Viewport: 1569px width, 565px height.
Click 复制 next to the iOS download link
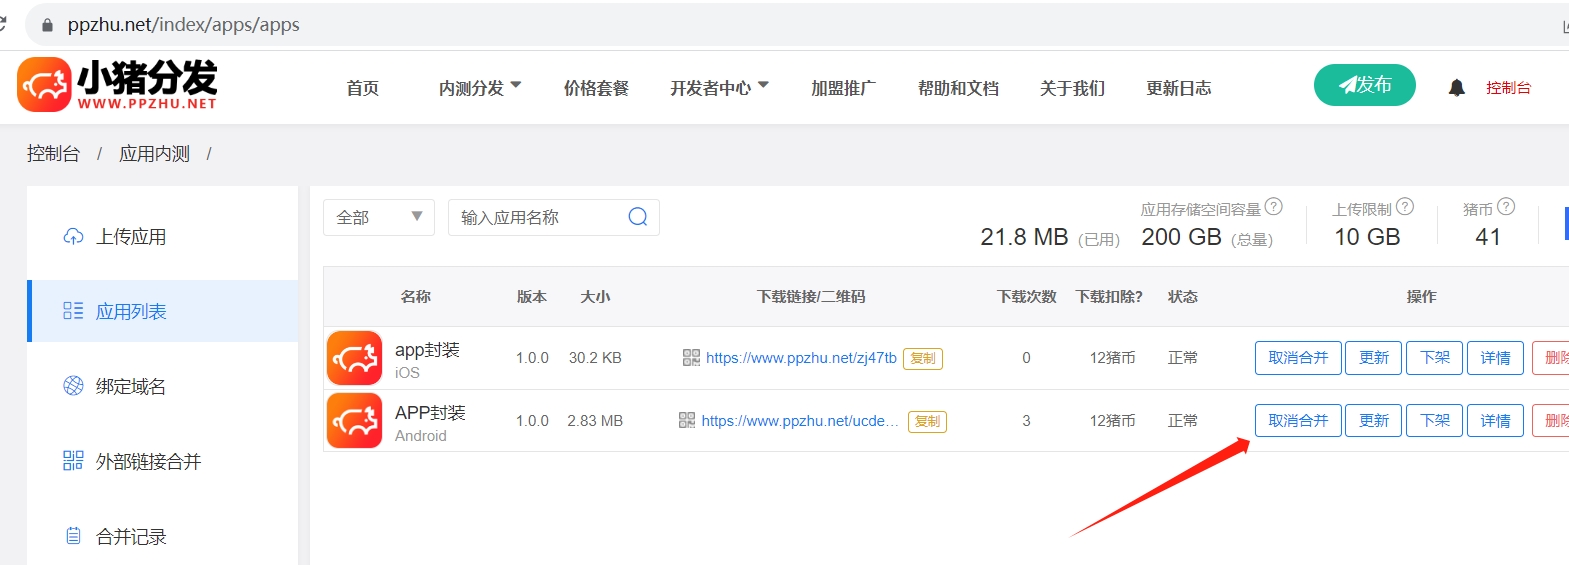point(922,358)
